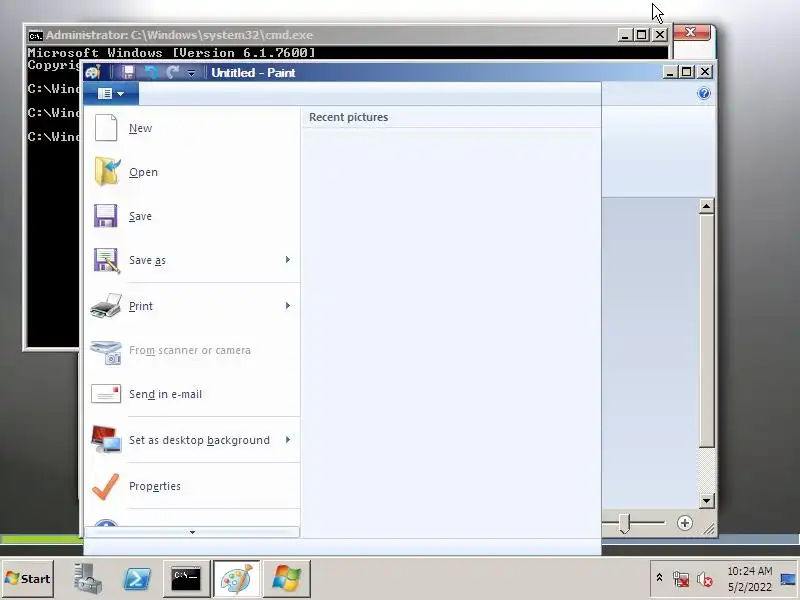
Task: Click the cmd window system icon
Action: (x=35, y=35)
